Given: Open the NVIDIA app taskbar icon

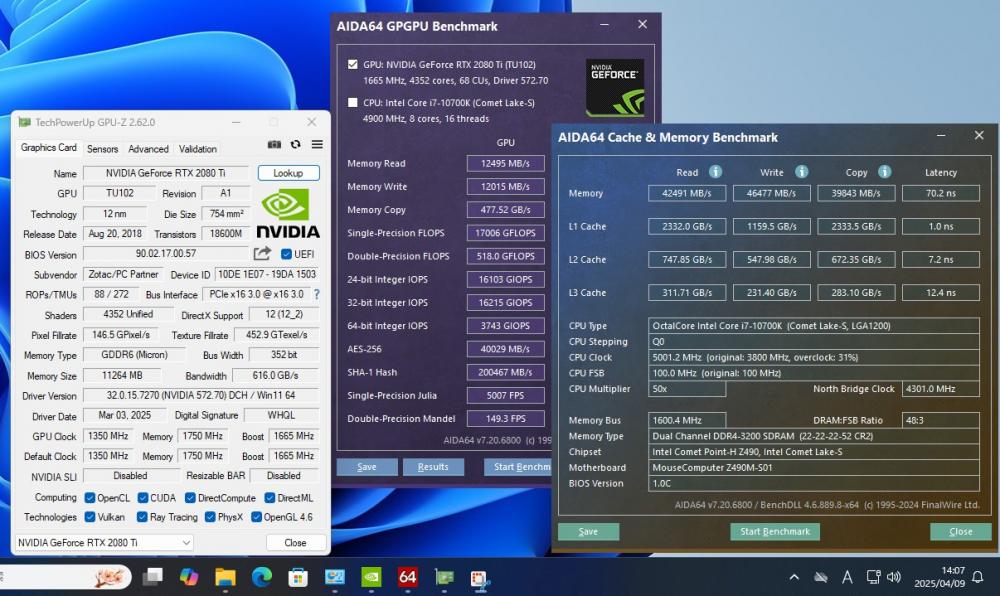Looking at the screenshot, I should (x=371, y=578).
